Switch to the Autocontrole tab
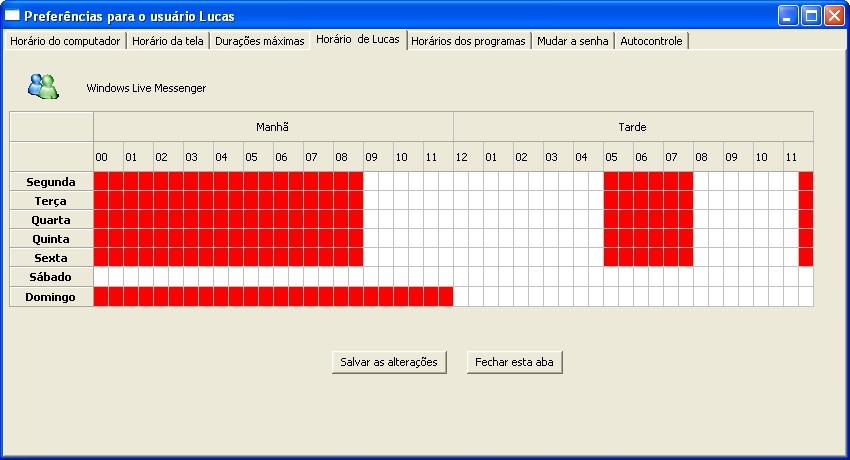This screenshot has width=850, height=460. tap(651, 41)
